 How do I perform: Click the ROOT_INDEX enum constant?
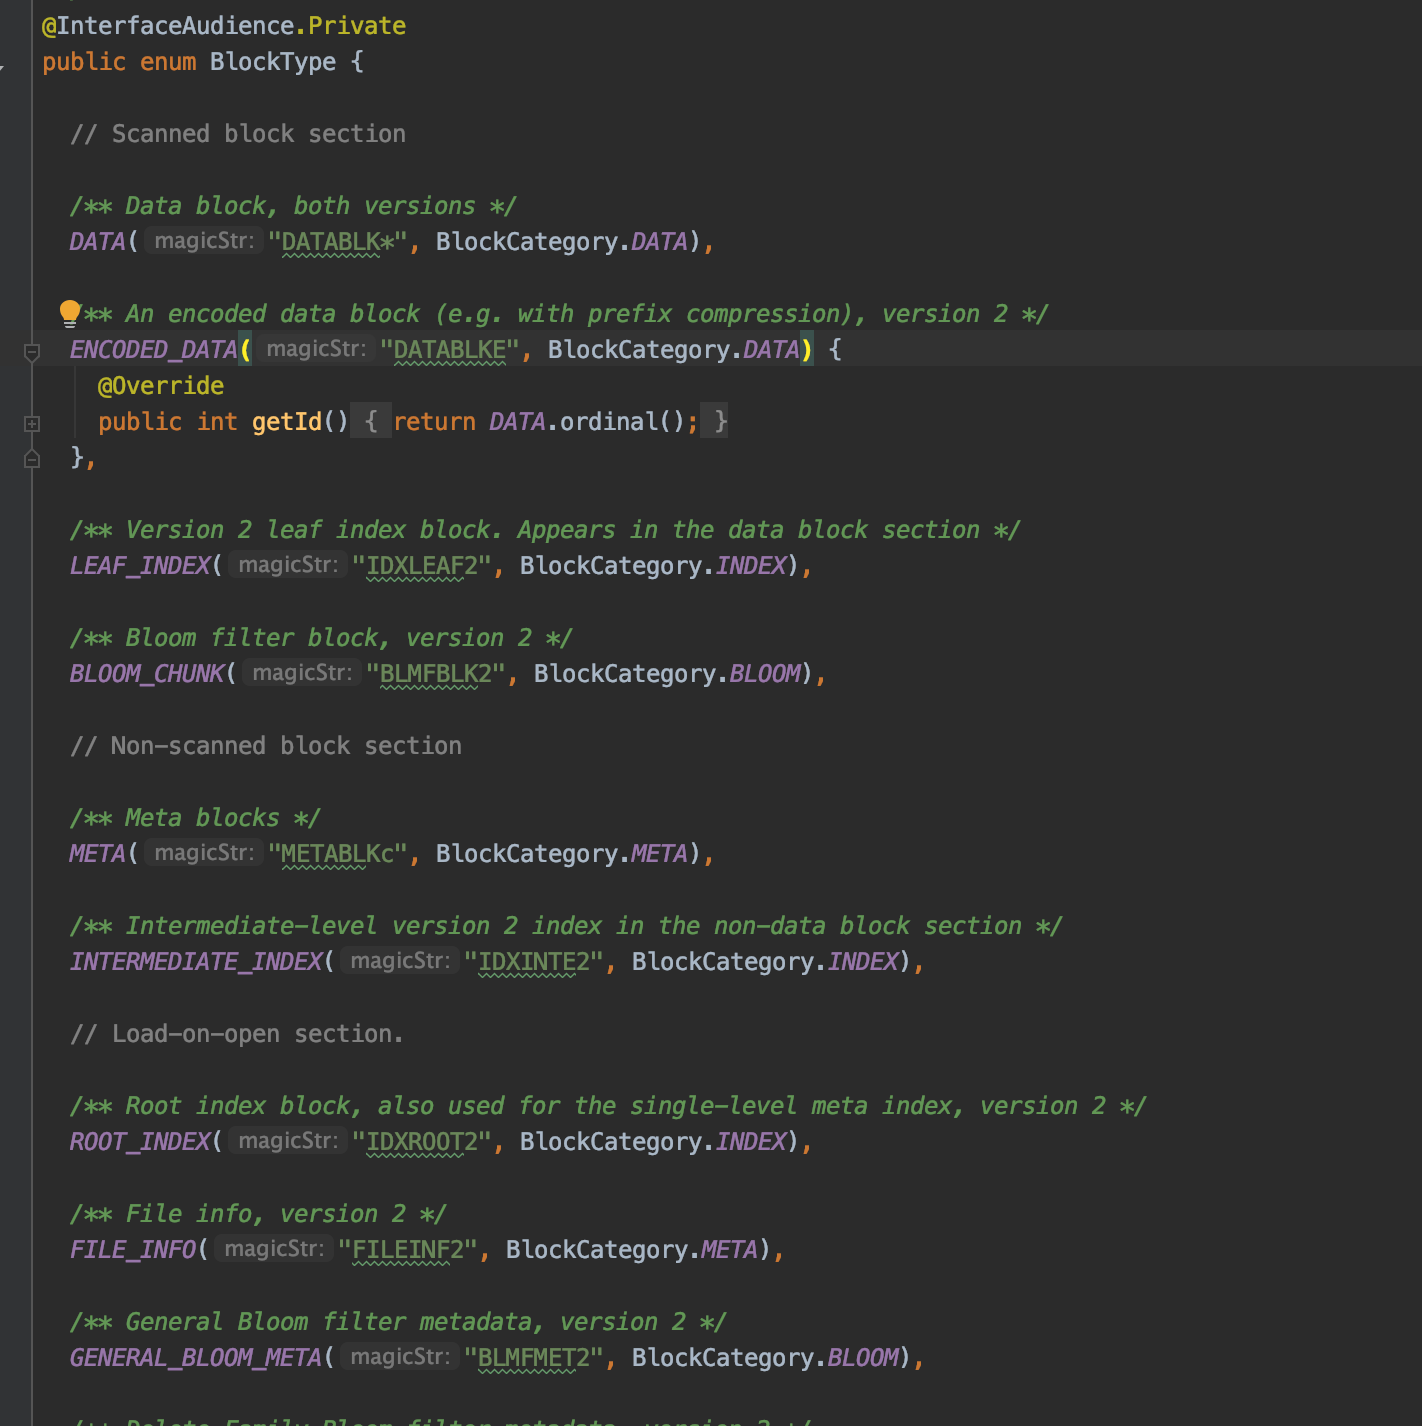tap(140, 1142)
